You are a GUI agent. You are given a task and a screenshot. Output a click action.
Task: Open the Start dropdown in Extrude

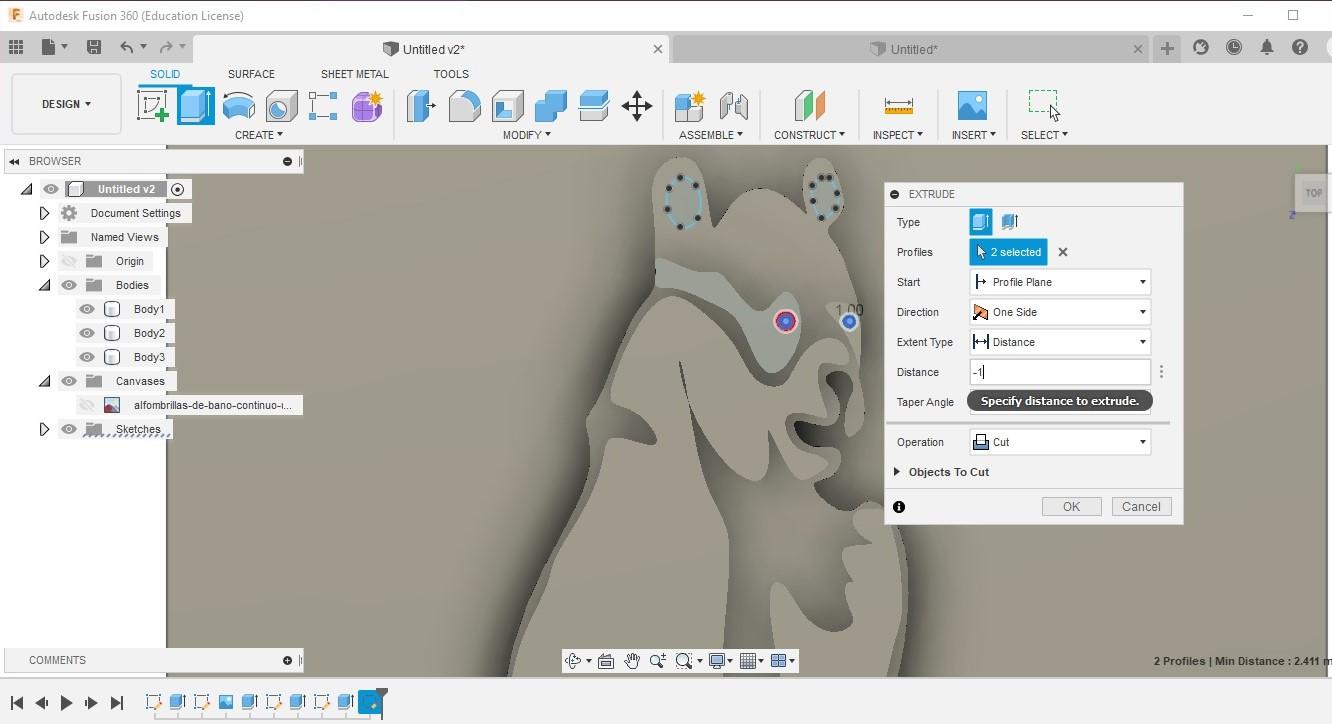pyautogui.click(x=1060, y=282)
